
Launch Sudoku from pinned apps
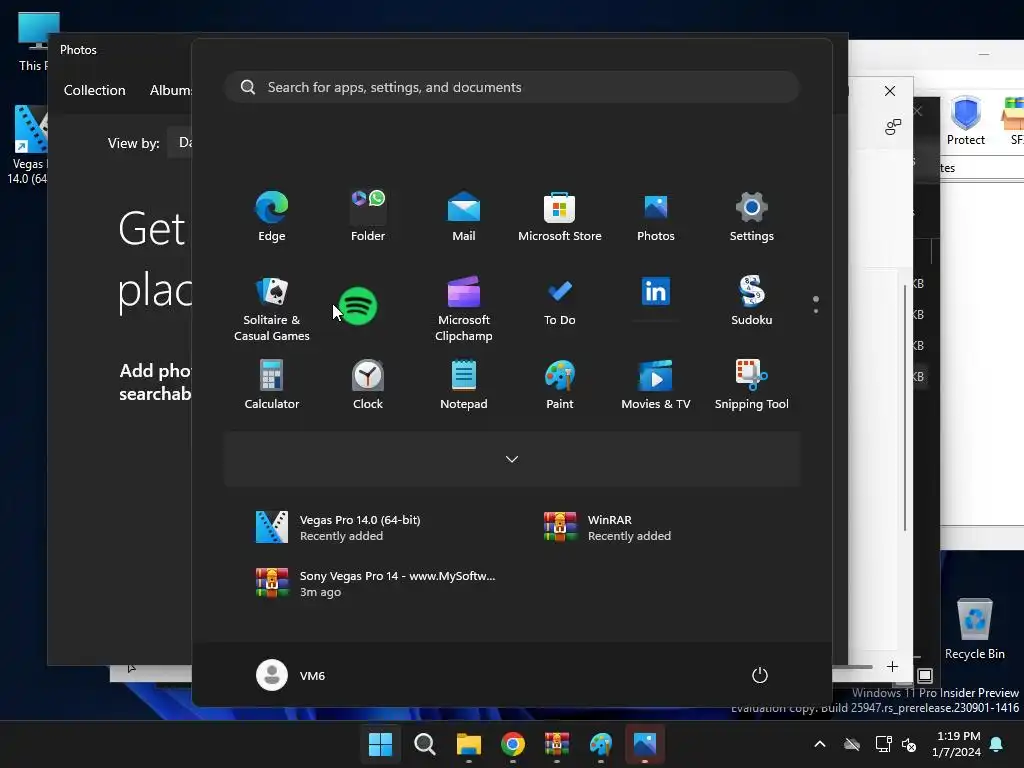click(x=752, y=302)
